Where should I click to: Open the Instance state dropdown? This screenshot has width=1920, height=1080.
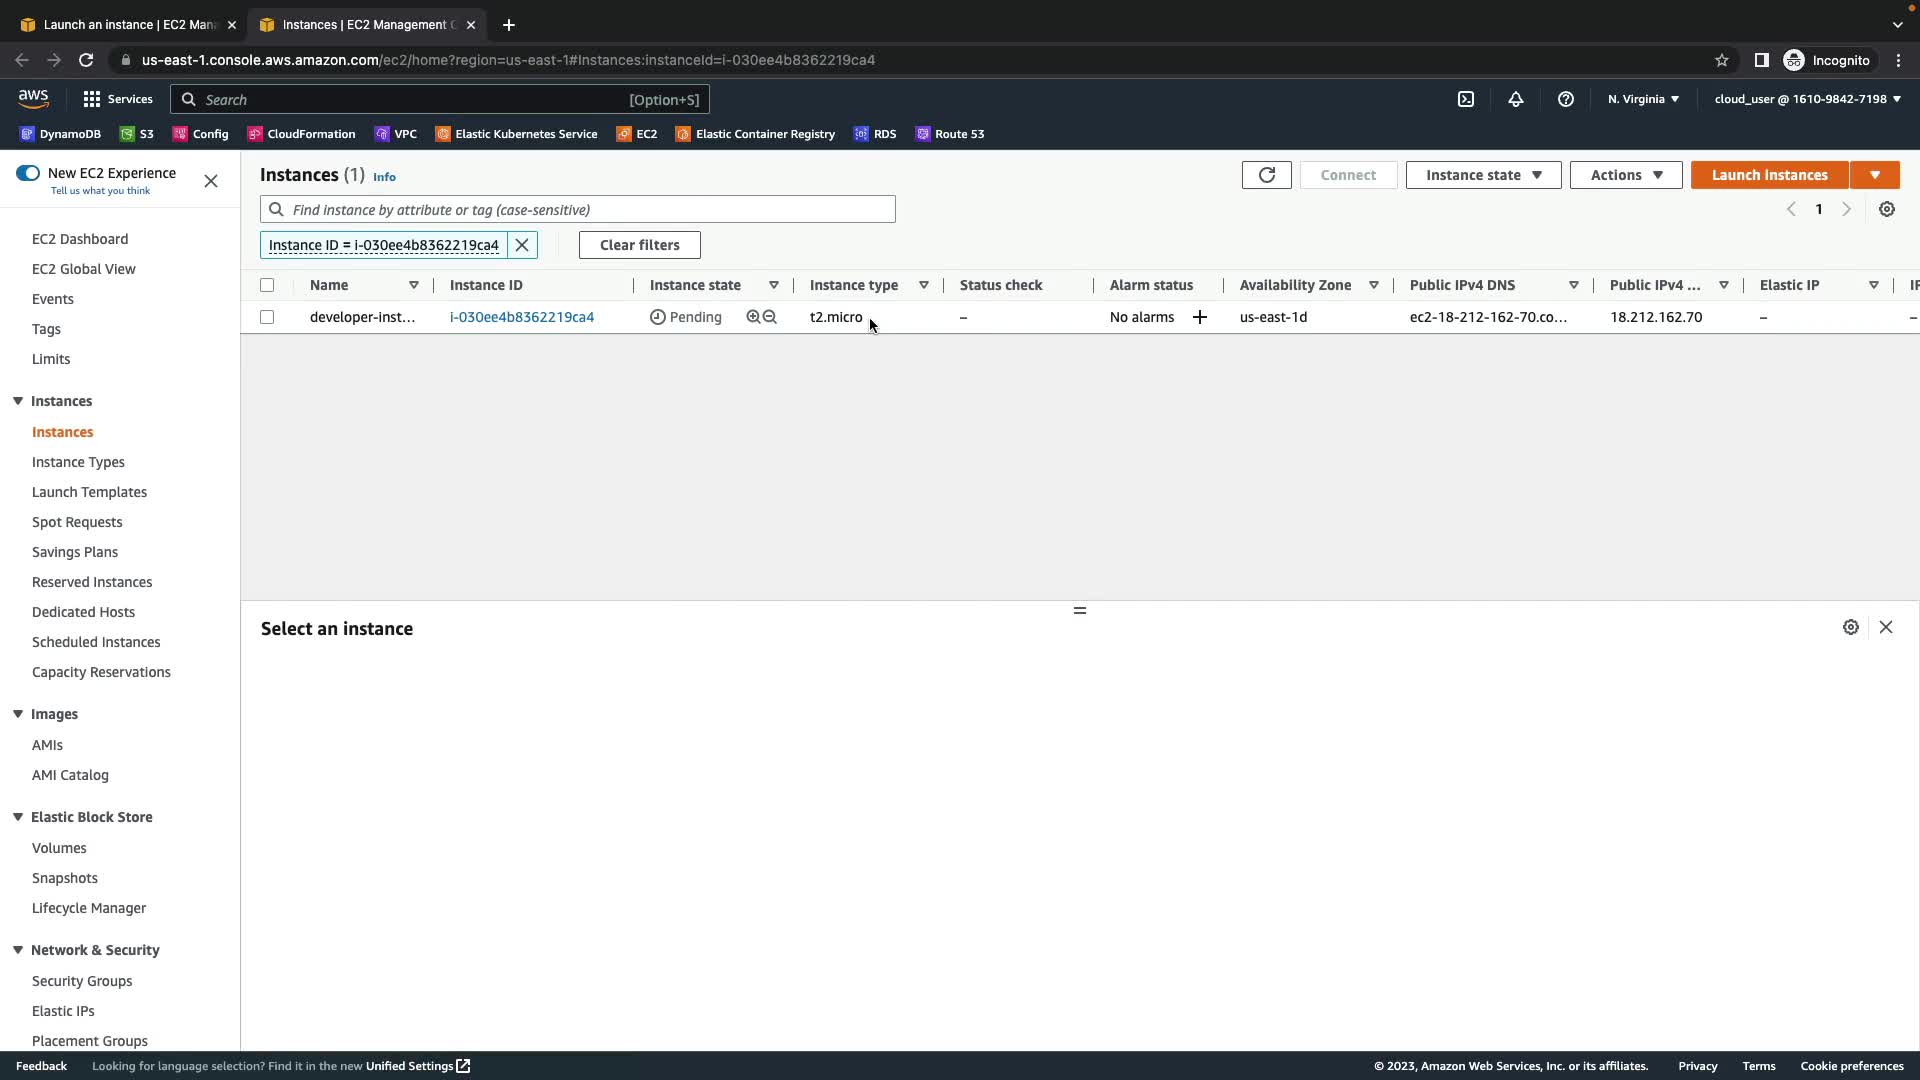click(1482, 175)
